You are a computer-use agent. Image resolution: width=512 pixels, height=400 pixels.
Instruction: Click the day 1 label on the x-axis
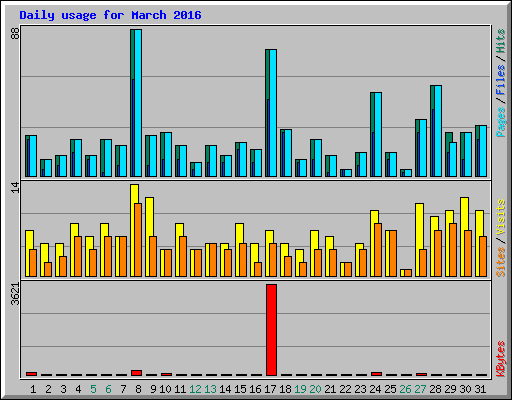point(33,389)
